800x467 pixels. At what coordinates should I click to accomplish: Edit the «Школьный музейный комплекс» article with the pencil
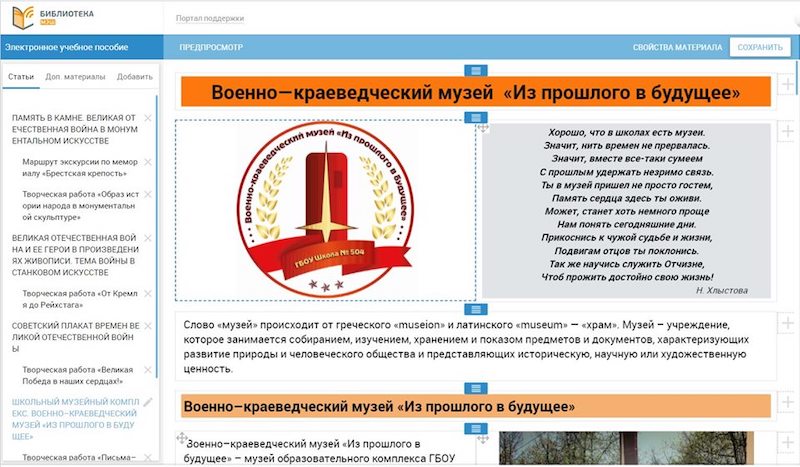click(x=148, y=403)
